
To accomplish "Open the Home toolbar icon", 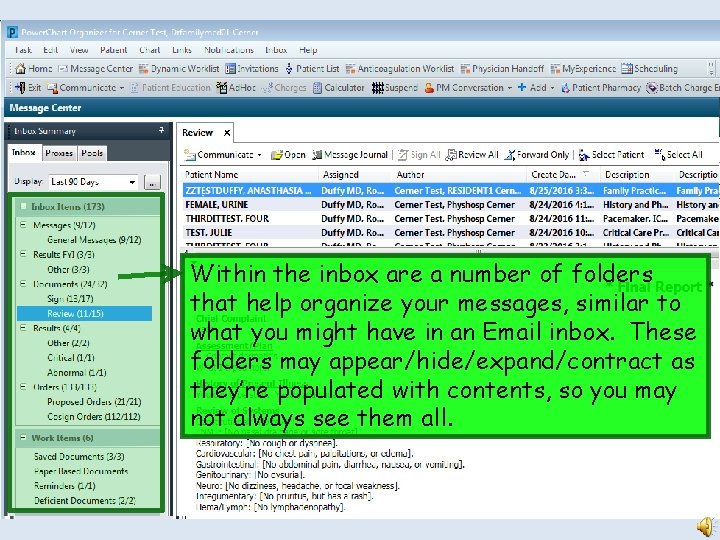I will pos(34,69).
